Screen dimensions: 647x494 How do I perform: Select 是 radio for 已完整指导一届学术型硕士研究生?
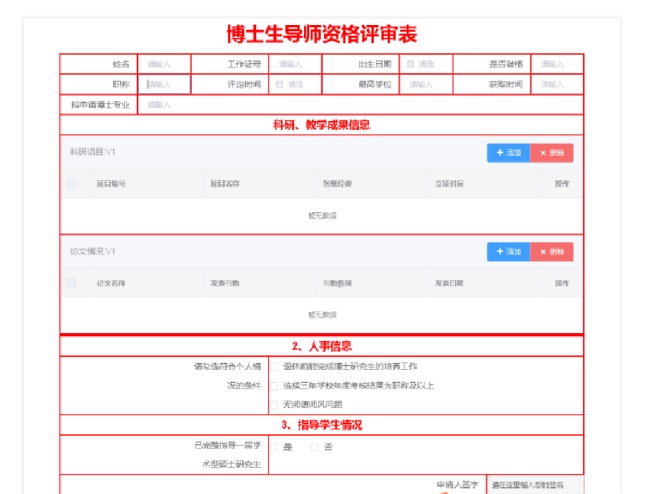274,446
